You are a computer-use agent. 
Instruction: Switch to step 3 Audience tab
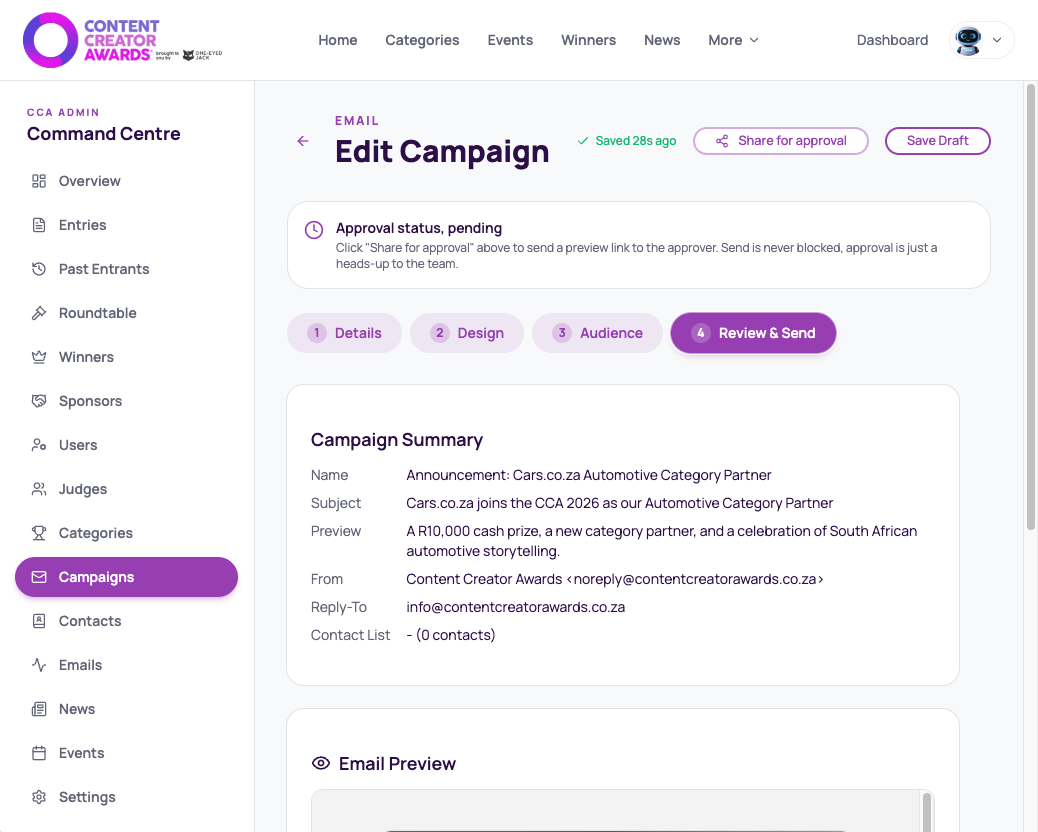pos(597,333)
